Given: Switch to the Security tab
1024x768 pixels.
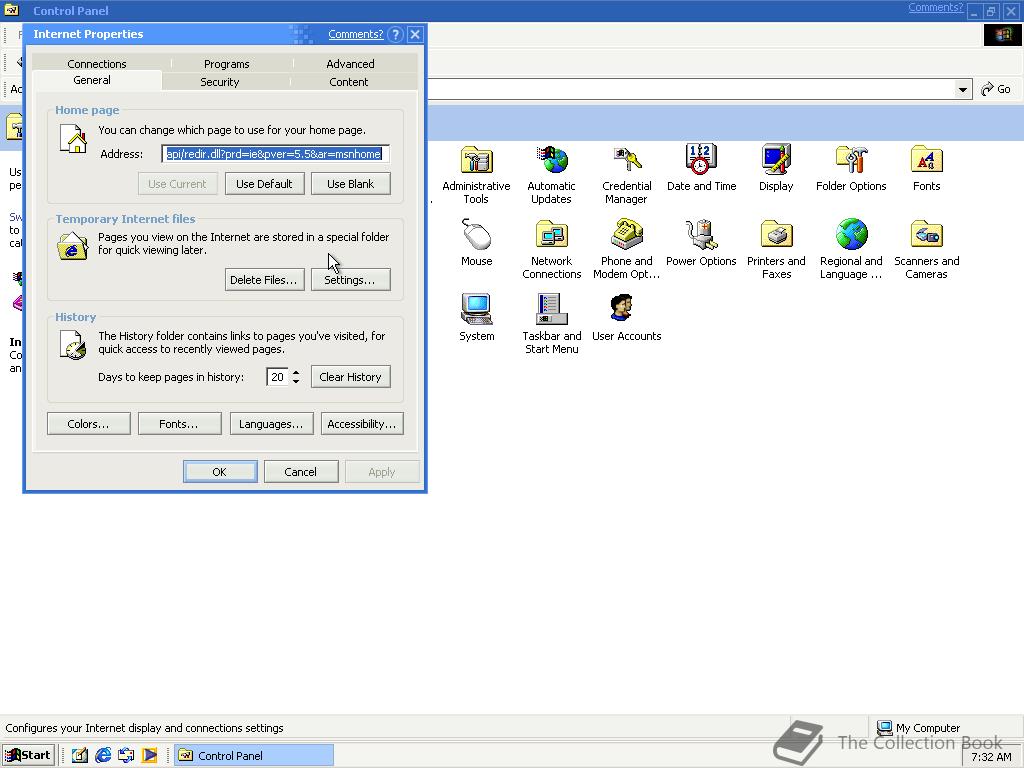Looking at the screenshot, I should (x=220, y=82).
